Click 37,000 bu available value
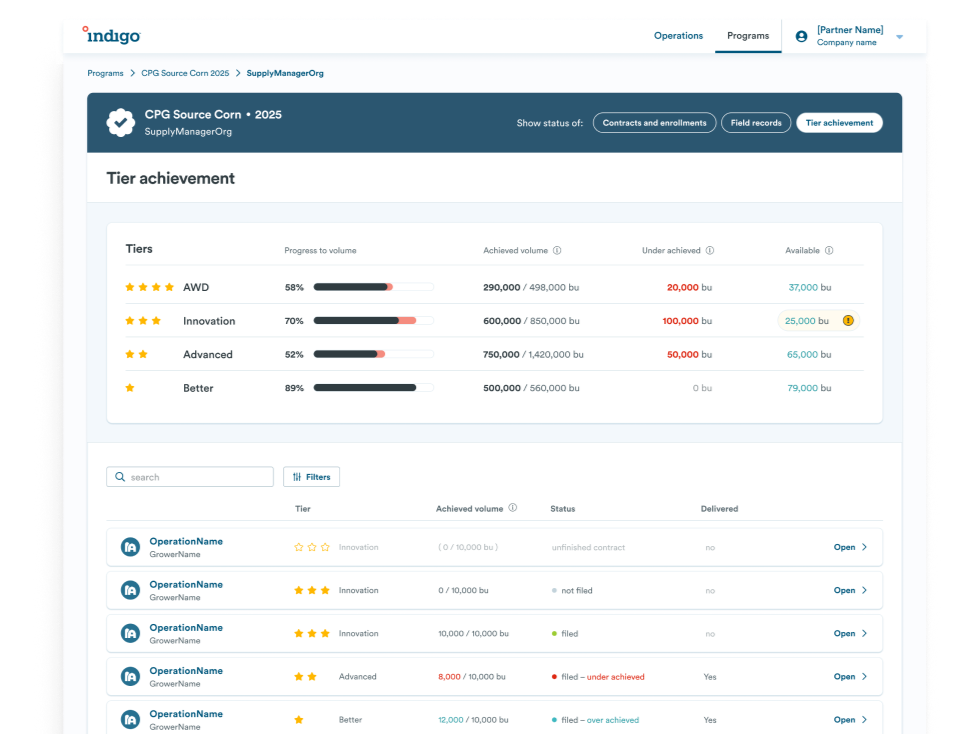This screenshot has width=978, height=734. [x=810, y=287]
